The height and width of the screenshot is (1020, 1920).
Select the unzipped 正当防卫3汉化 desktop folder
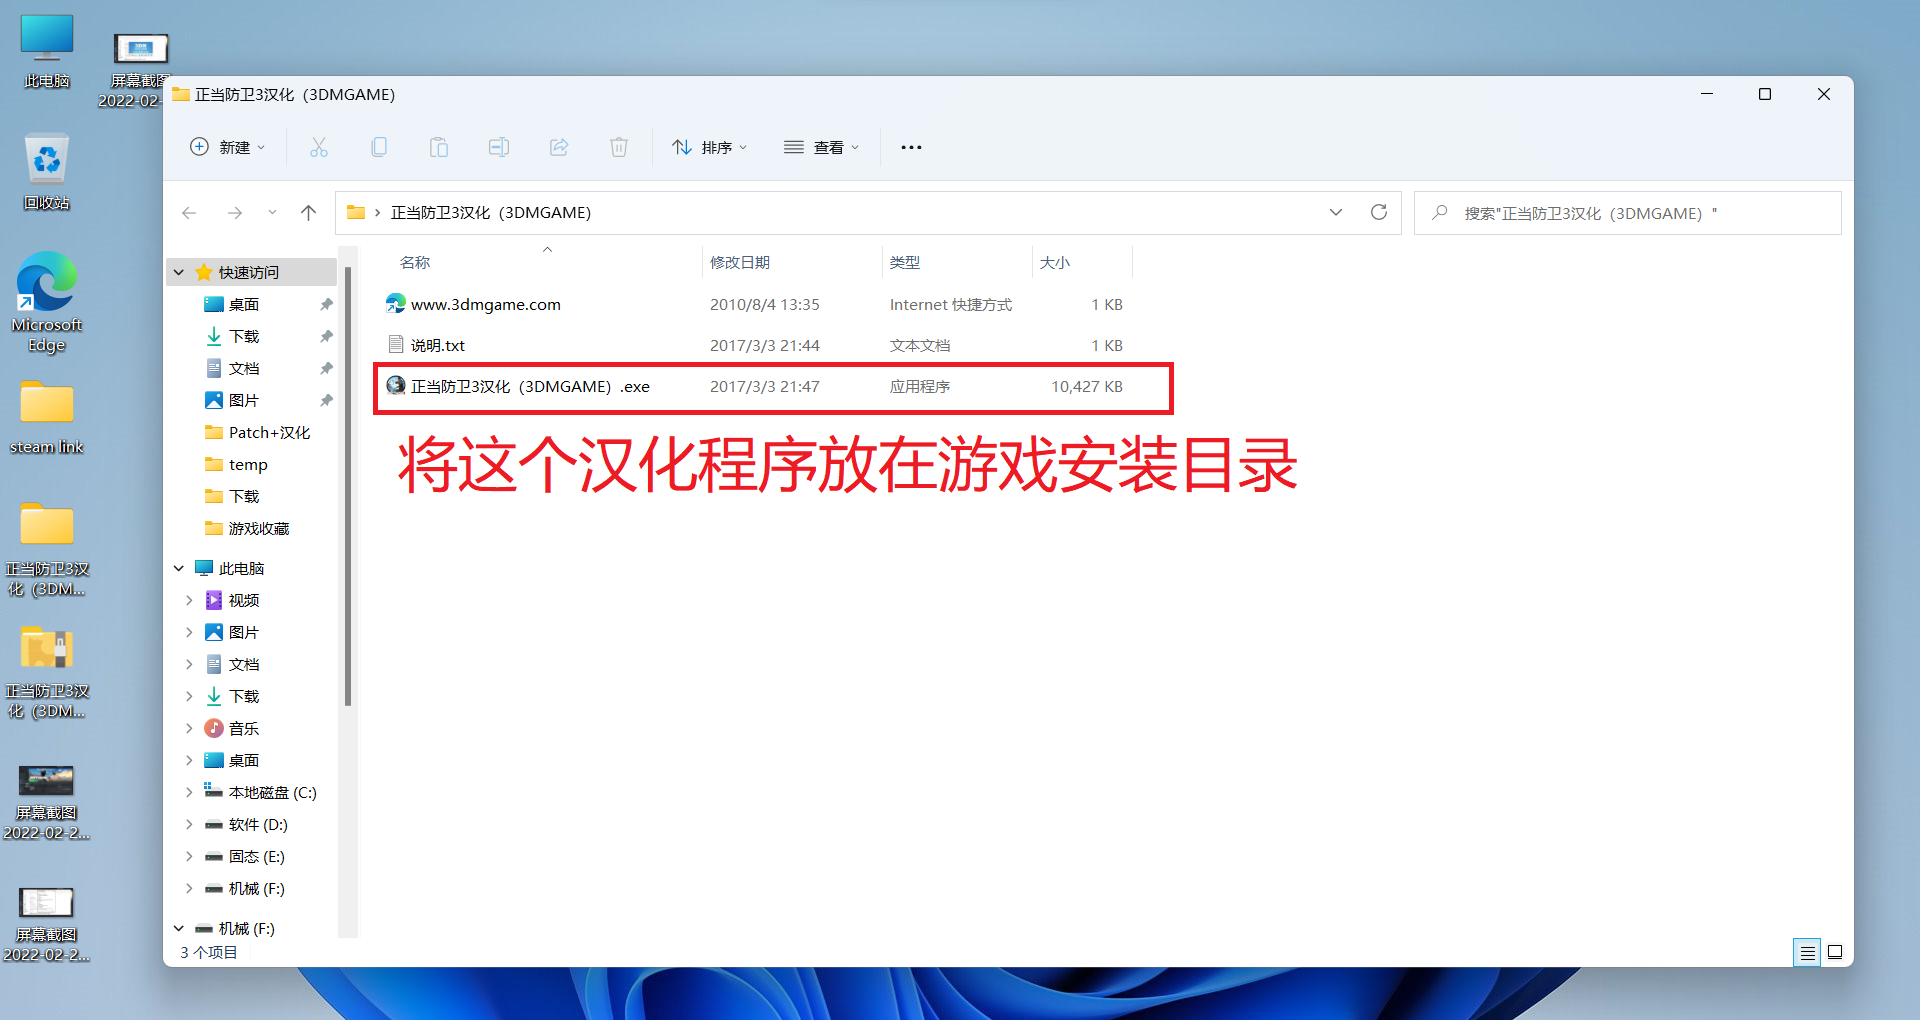[x=47, y=550]
